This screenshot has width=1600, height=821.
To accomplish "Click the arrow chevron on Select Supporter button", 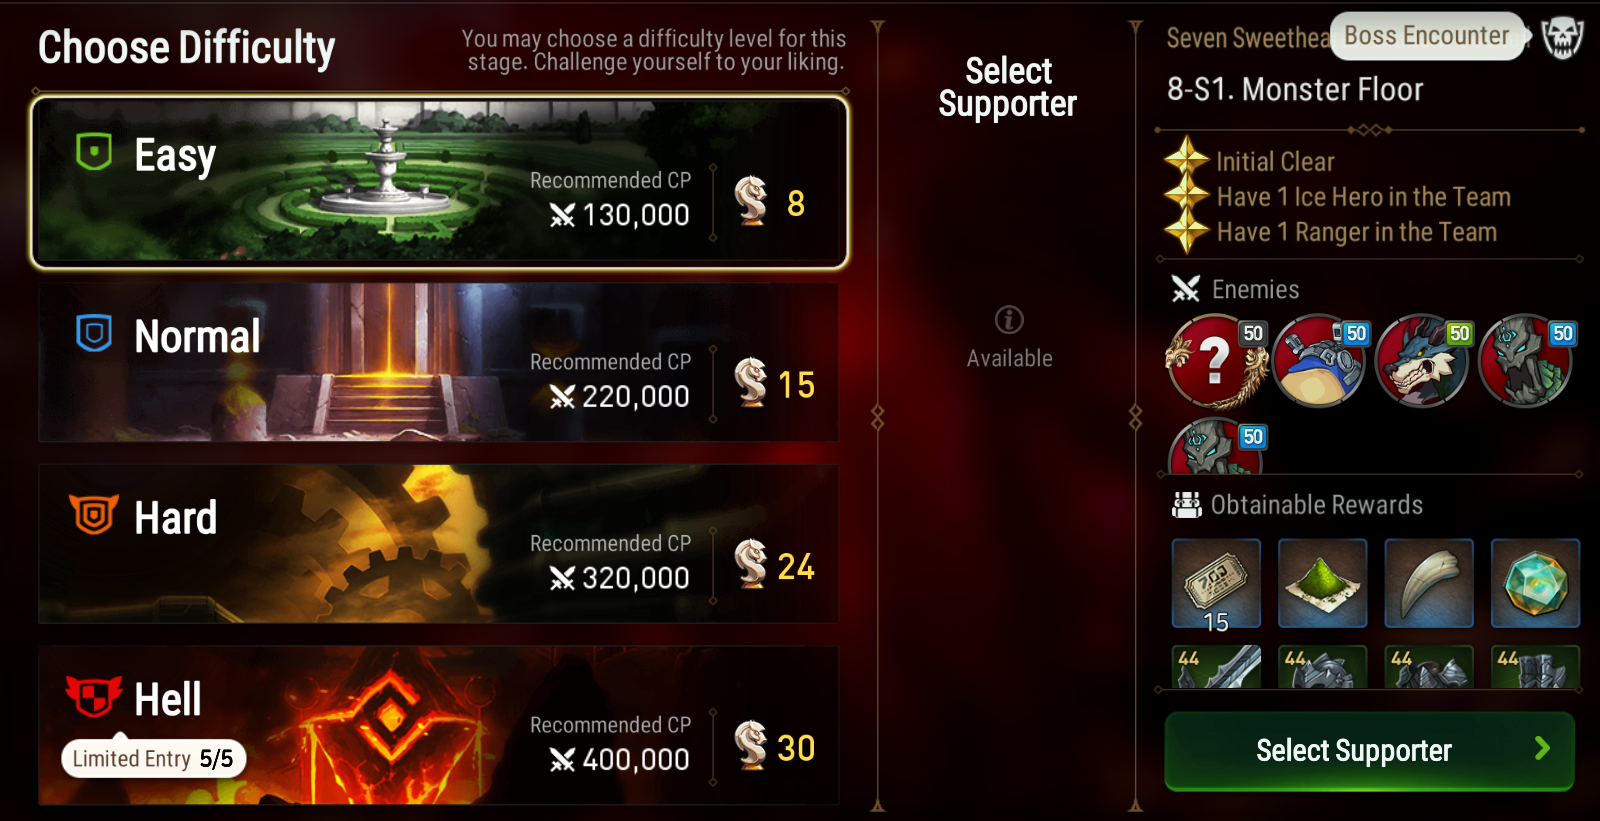I will point(1542,749).
